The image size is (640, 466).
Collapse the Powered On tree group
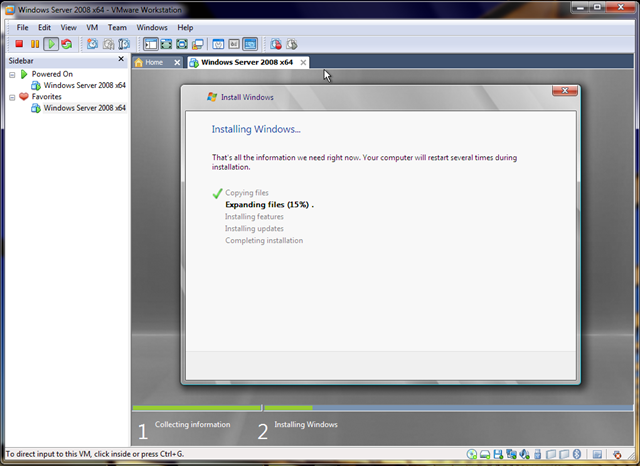pos(12,75)
